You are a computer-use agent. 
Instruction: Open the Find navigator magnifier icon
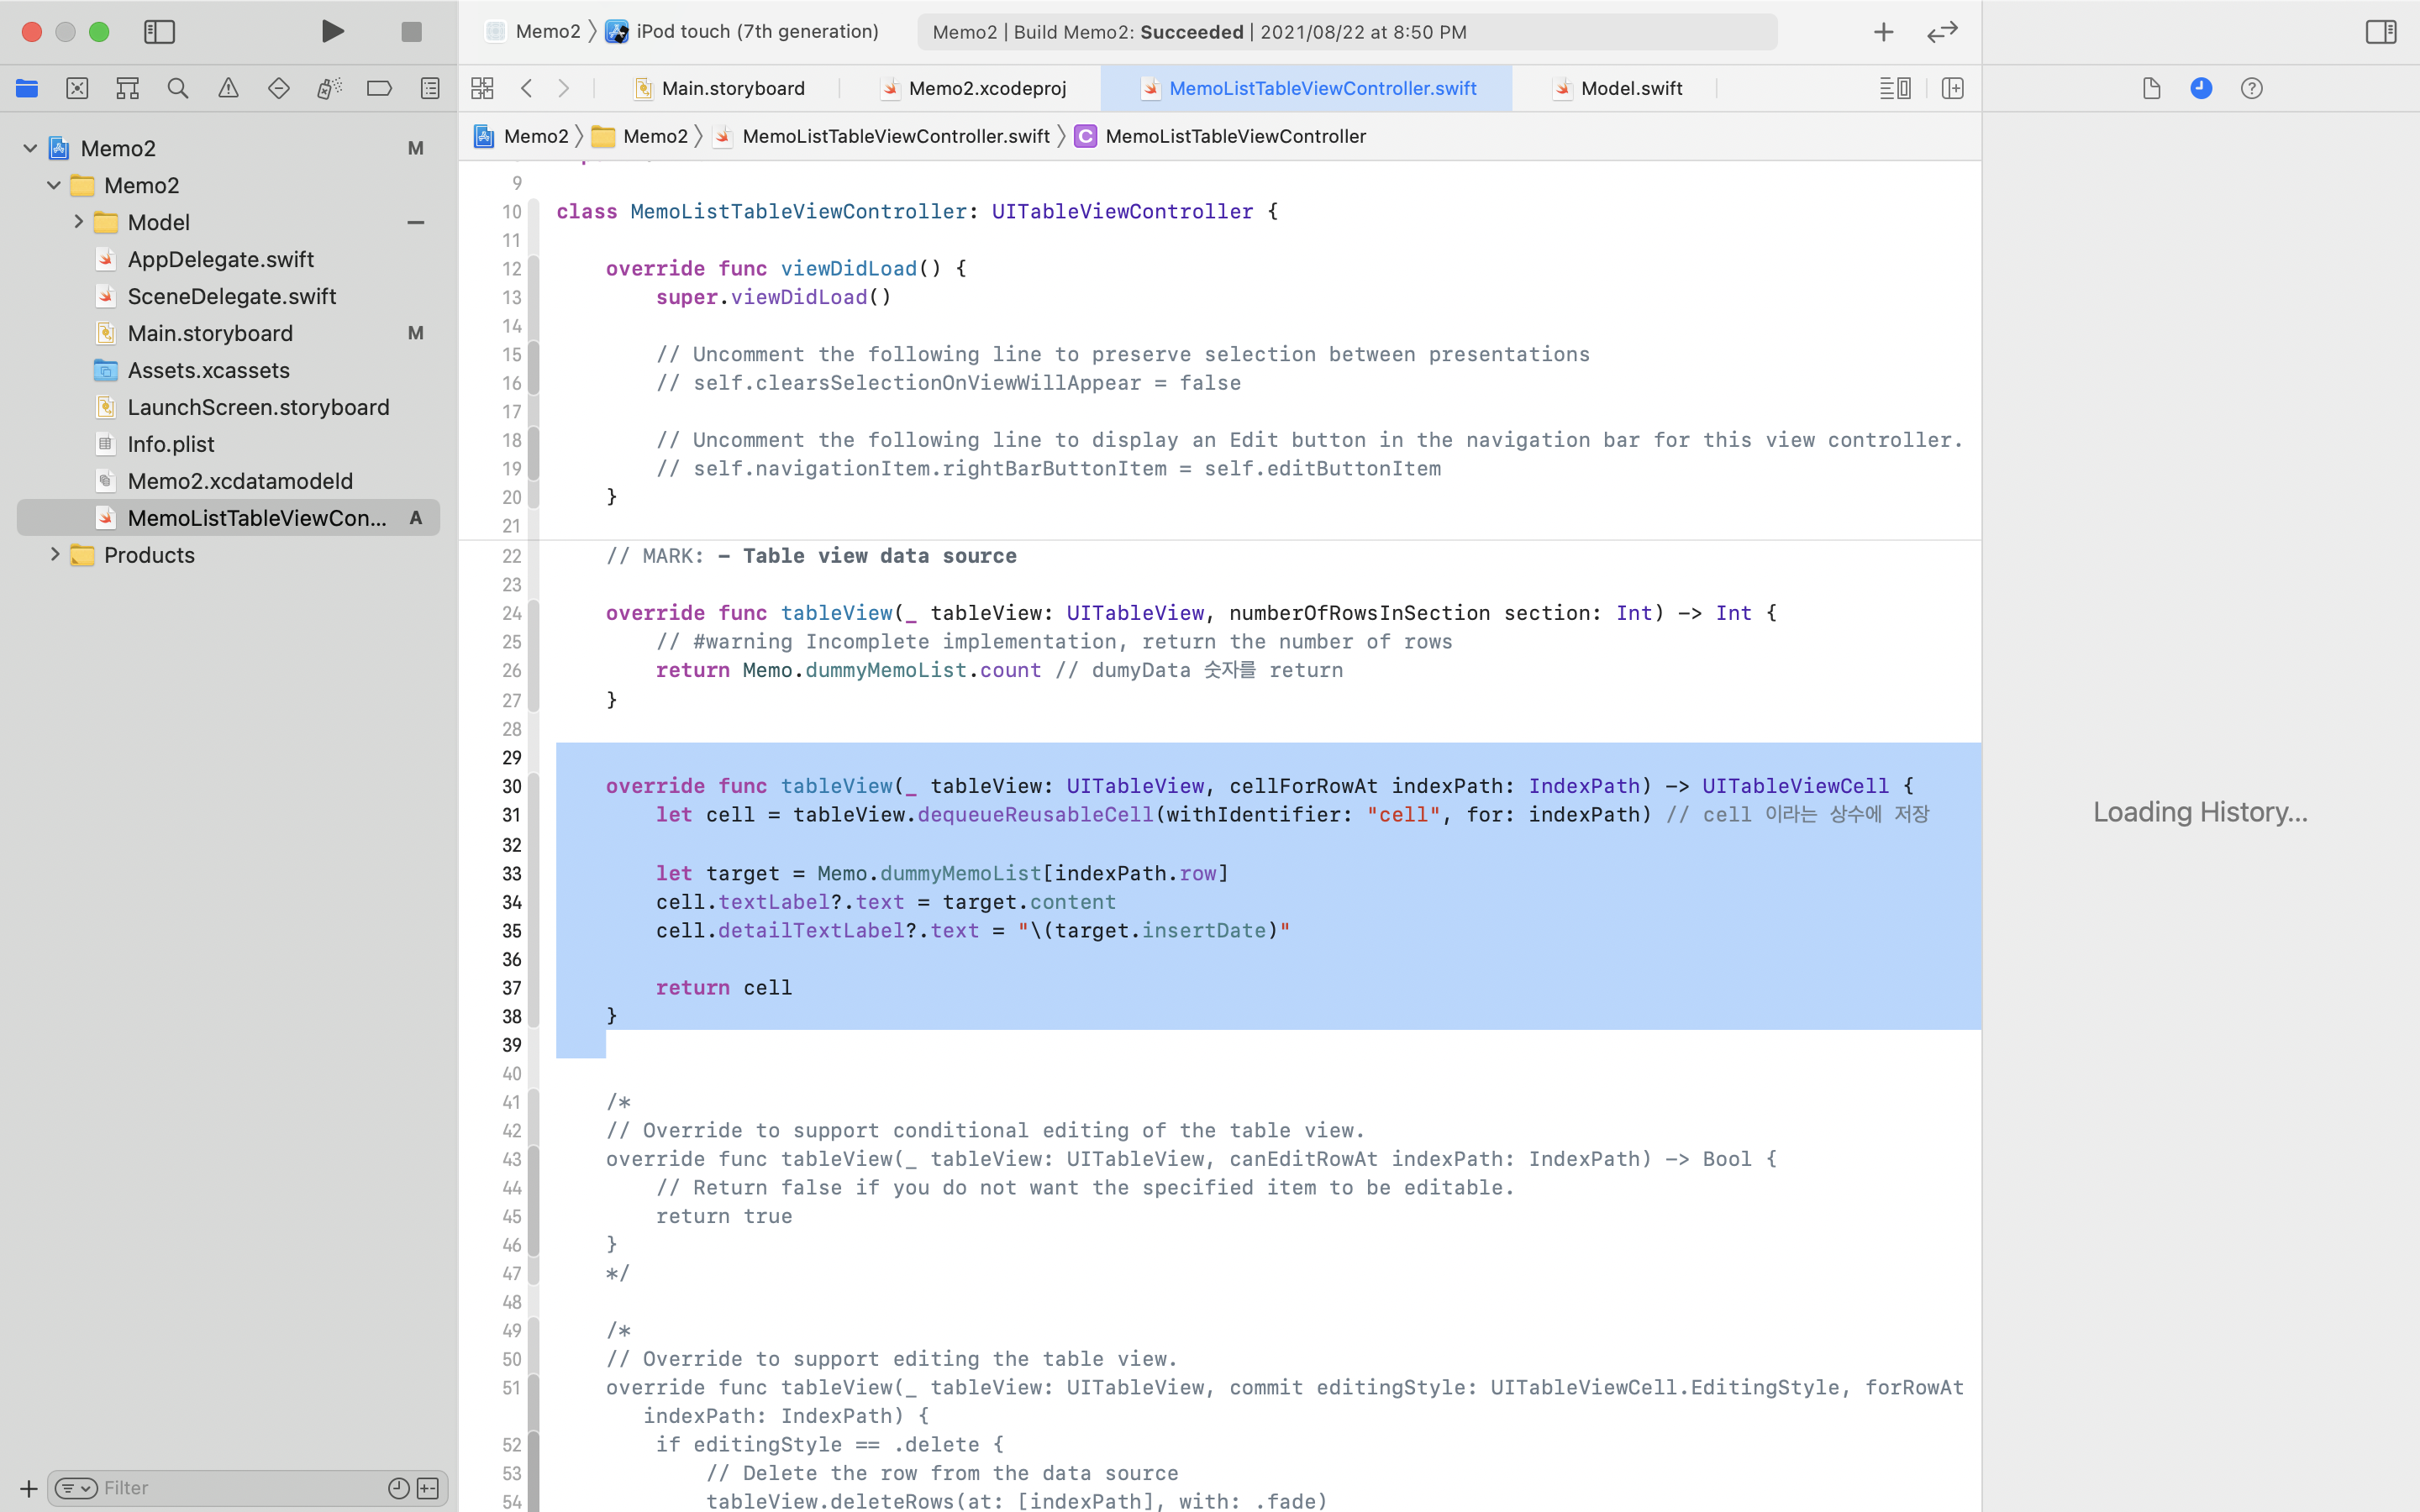pyautogui.click(x=178, y=88)
